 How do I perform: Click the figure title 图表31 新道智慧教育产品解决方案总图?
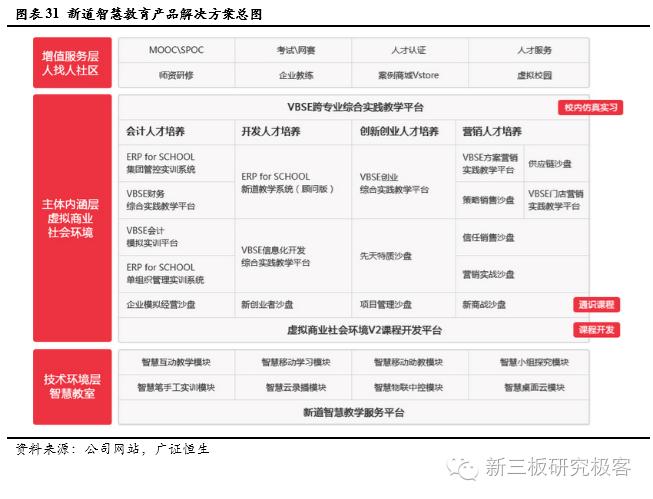pyautogui.click(x=139, y=14)
